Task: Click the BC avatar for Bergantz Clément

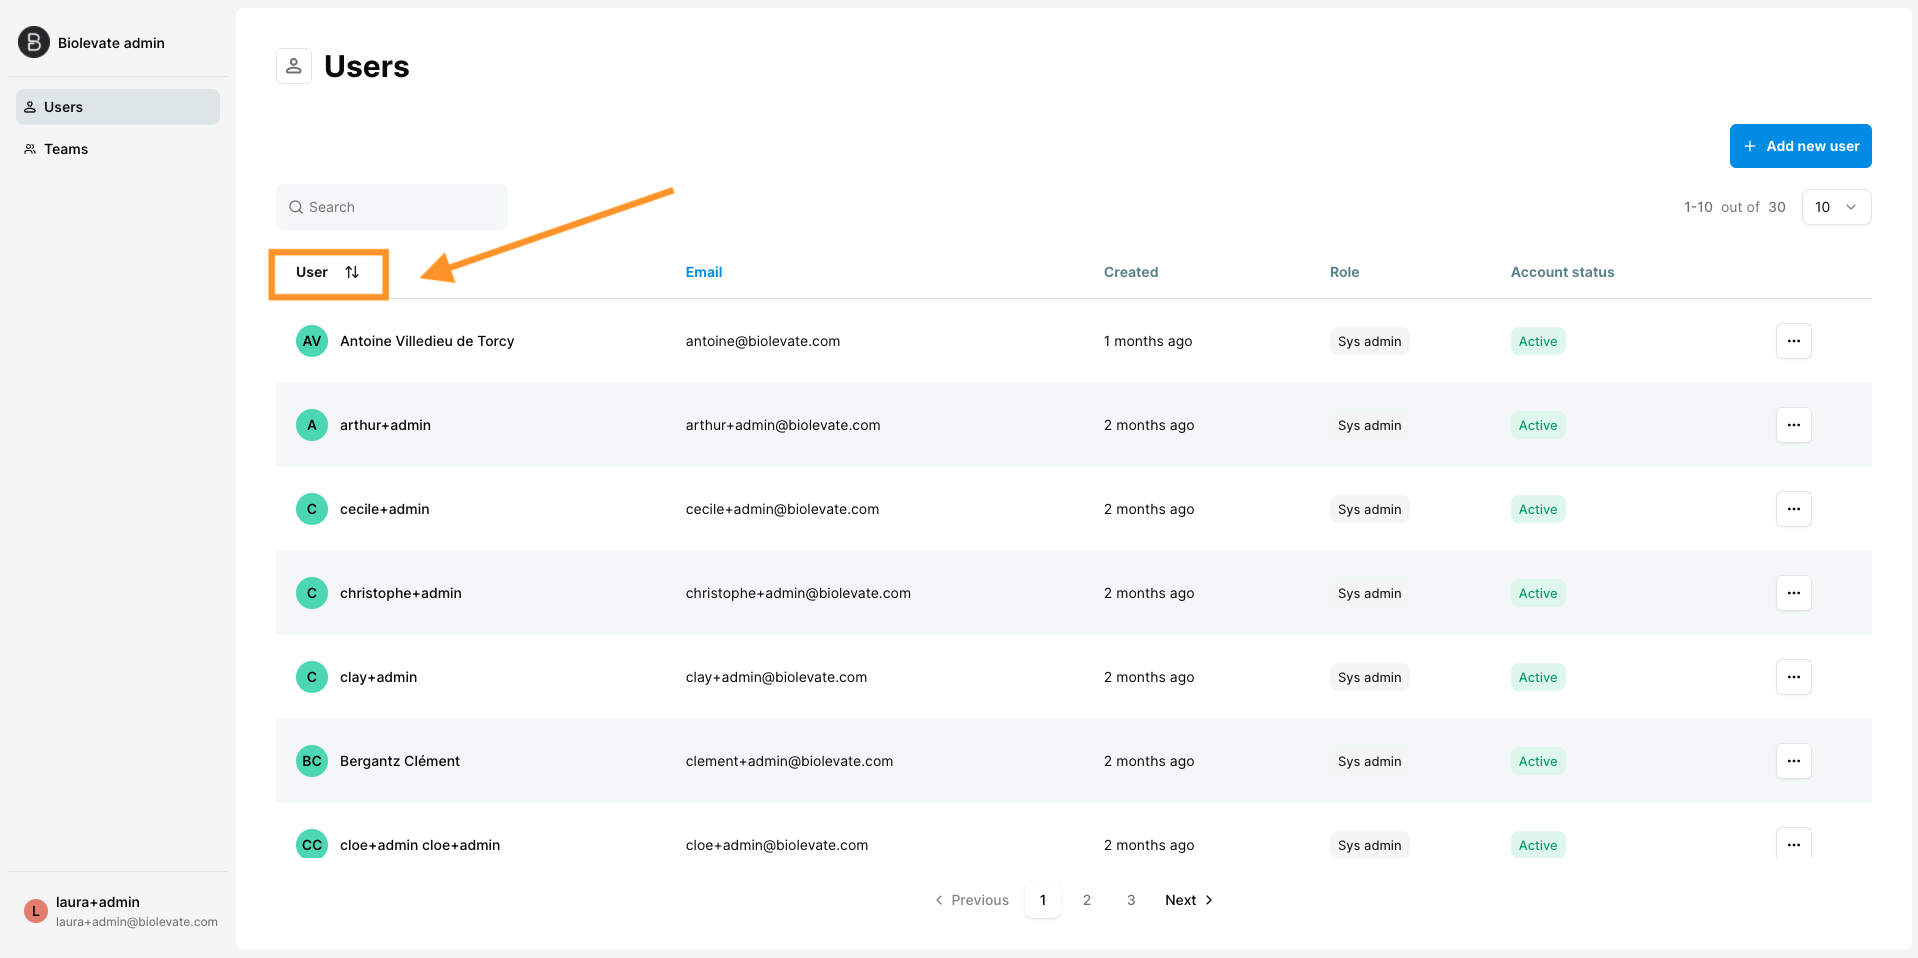Action: pyautogui.click(x=312, y=761)
